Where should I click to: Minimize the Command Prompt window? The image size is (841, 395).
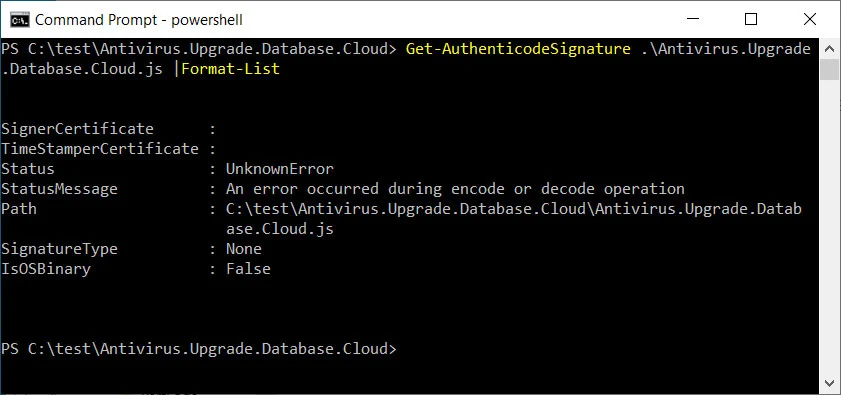tap(692, 20)
